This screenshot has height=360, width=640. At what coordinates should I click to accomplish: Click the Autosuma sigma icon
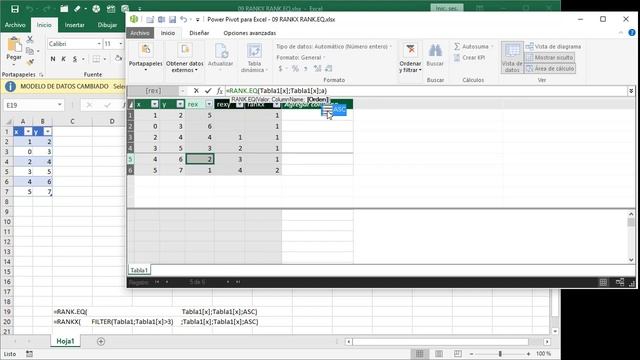(457, 47)
